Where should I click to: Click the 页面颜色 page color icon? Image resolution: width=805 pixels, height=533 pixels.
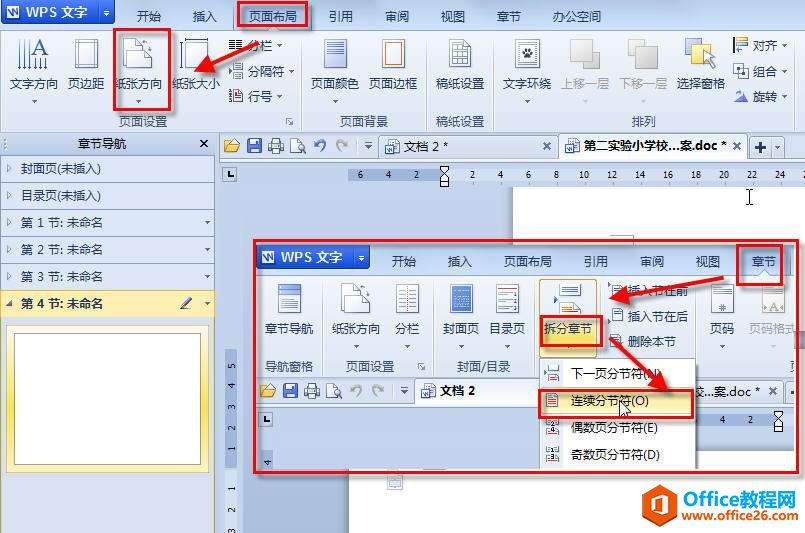click(x=335, y=54)
